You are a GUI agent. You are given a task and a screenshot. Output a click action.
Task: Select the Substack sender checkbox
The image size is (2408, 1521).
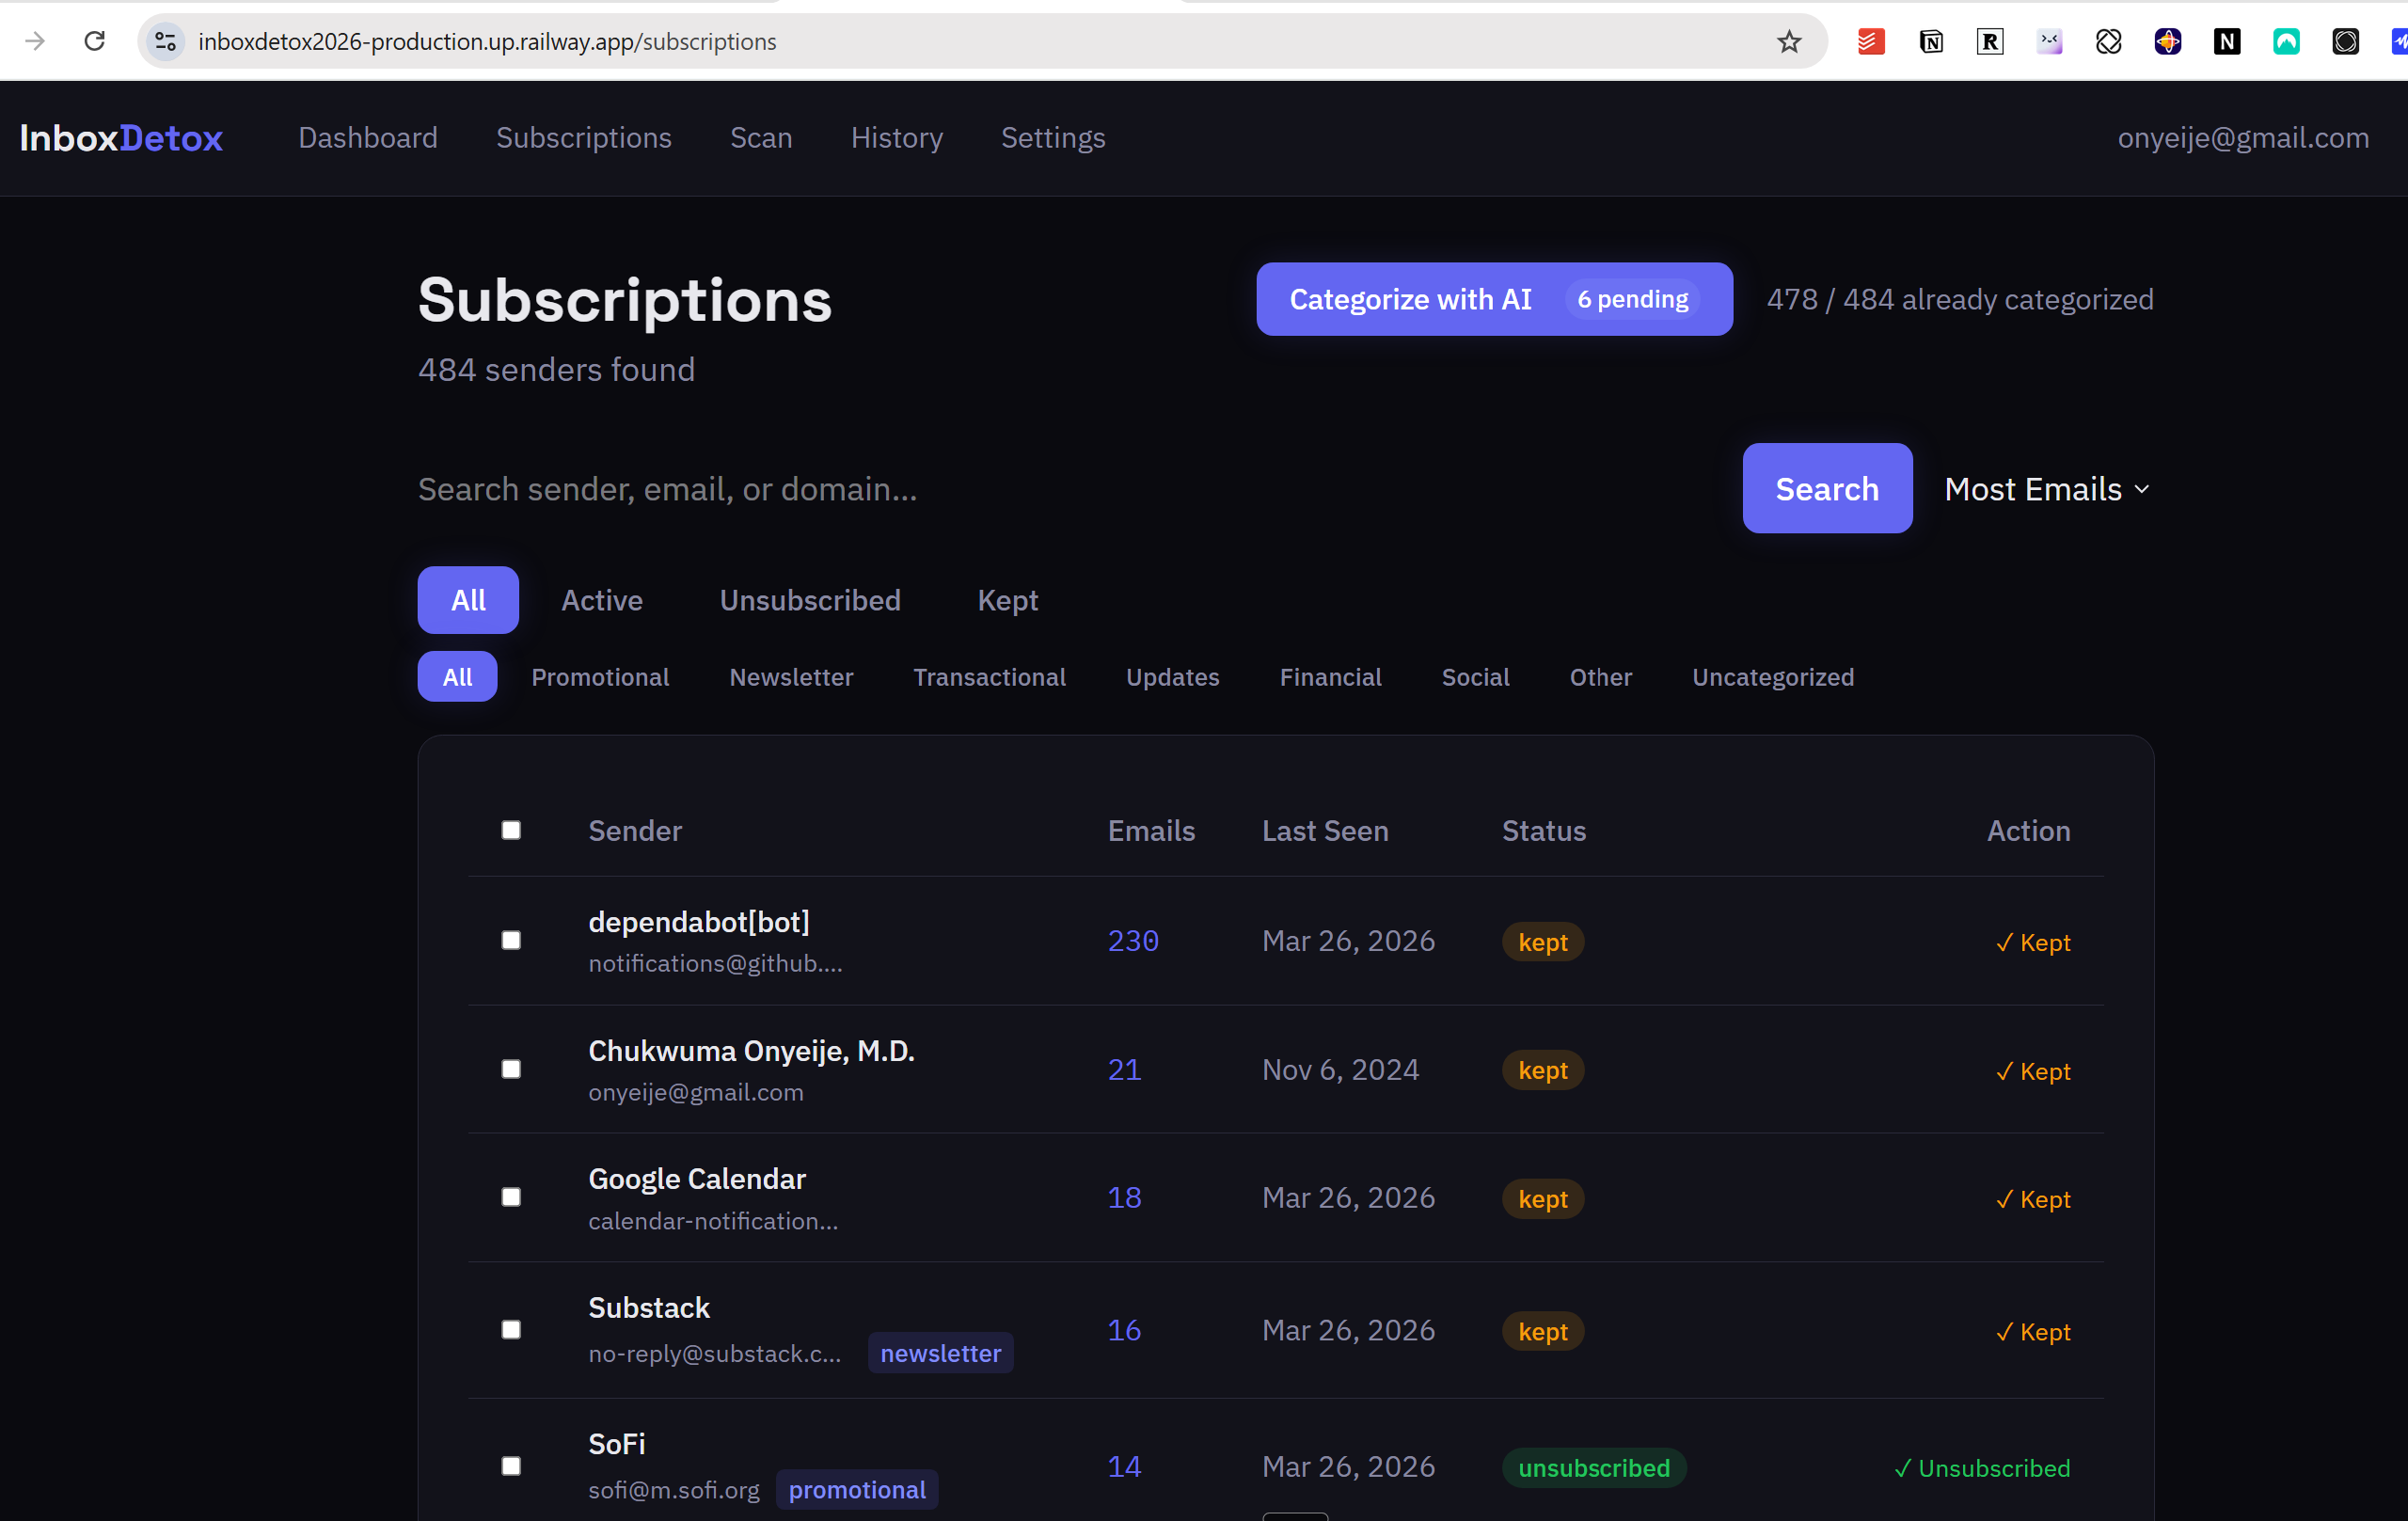coord(511,1329)
